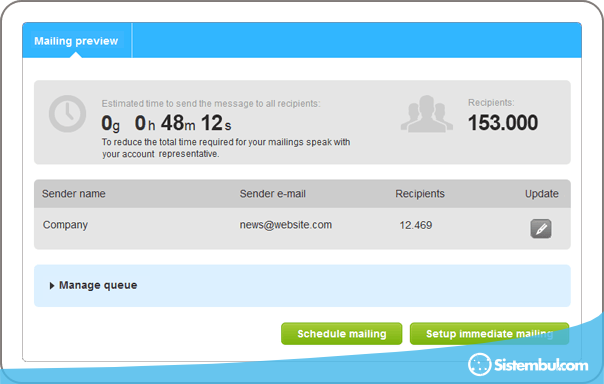This screenshot has height=384, width=604.
Task: Click the clock icon beside estimated time
Action: (x=67, y=114)
